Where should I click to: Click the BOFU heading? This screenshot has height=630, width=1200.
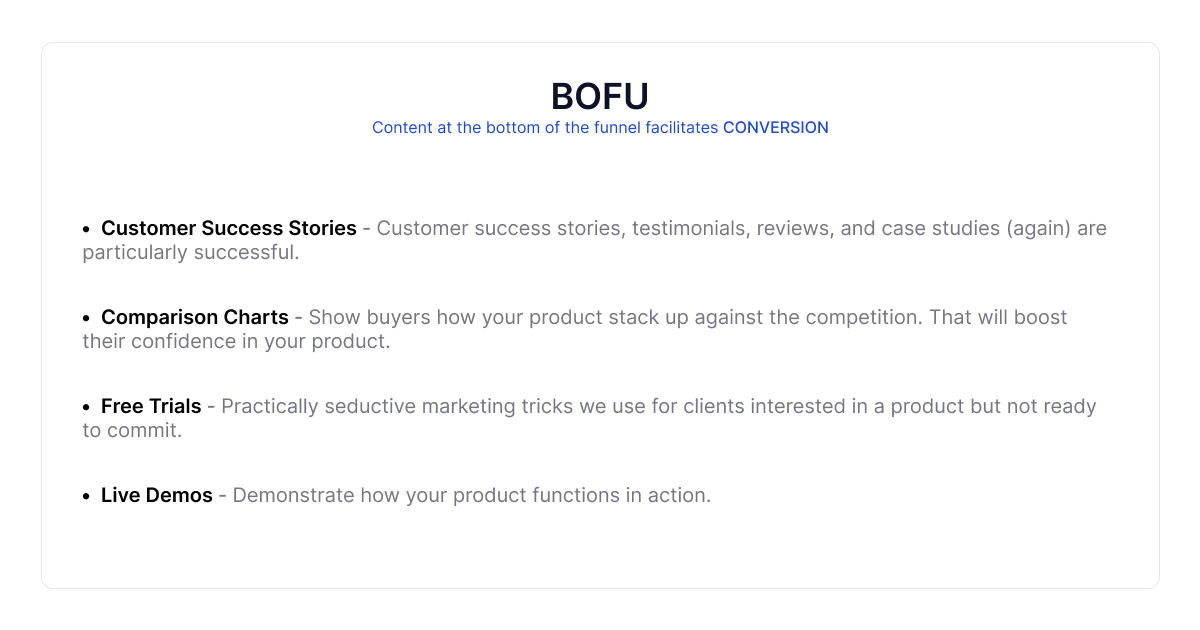point(599,96)
